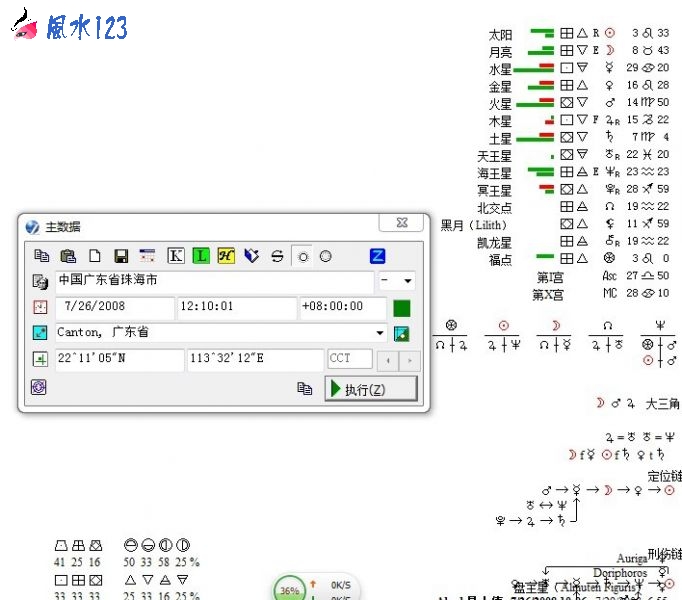This screenshot has height=600, width=682.
Task: Click the copy icon beside execute button
Action: click(305, 389)
